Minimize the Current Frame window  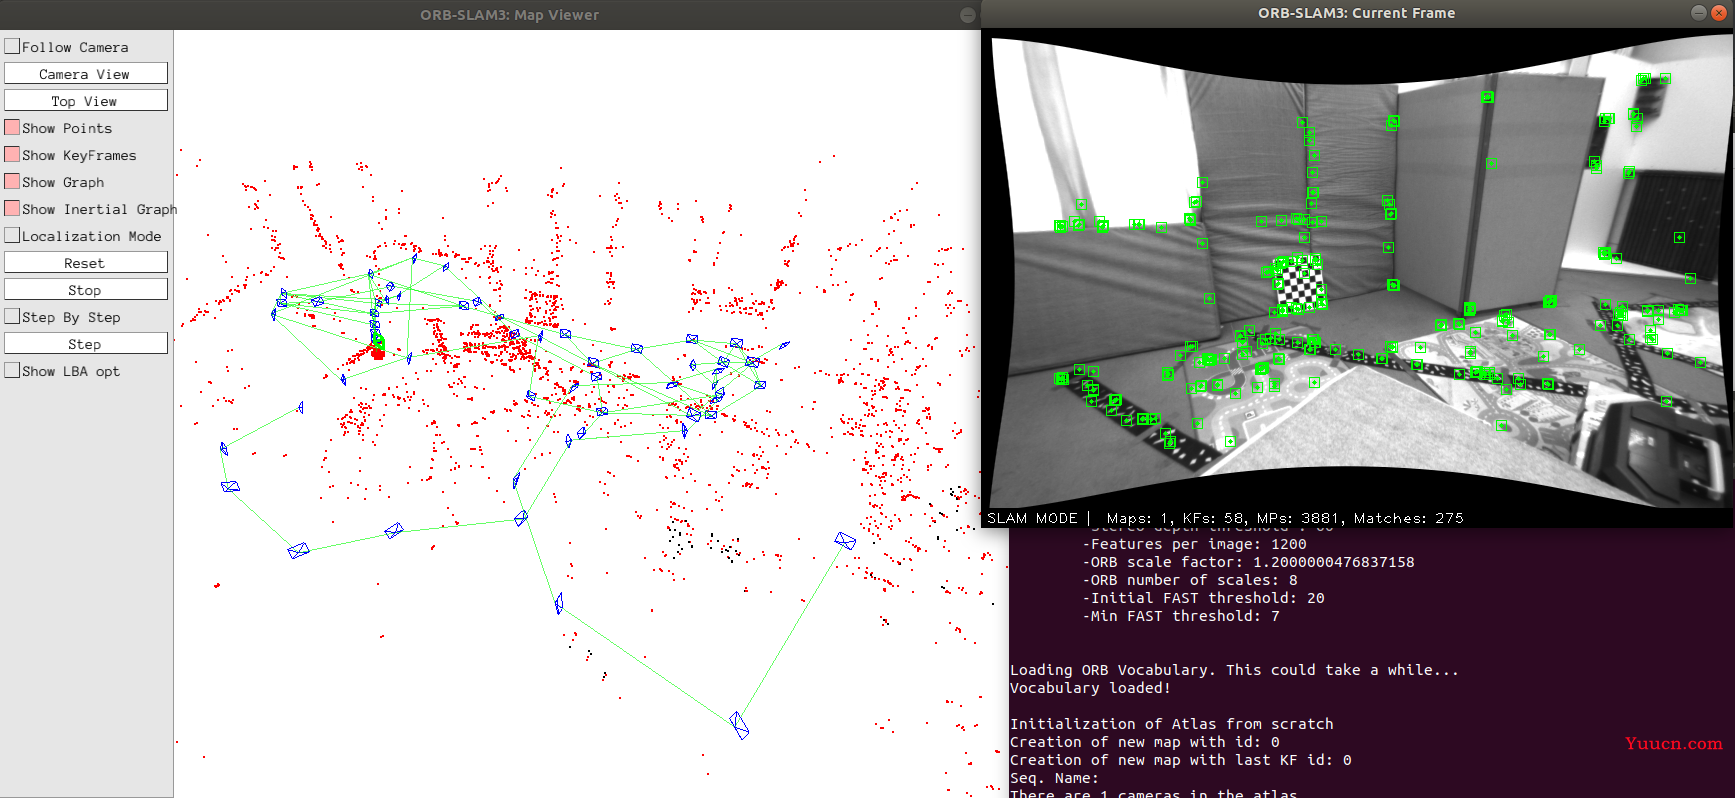tap(1698, 13)
